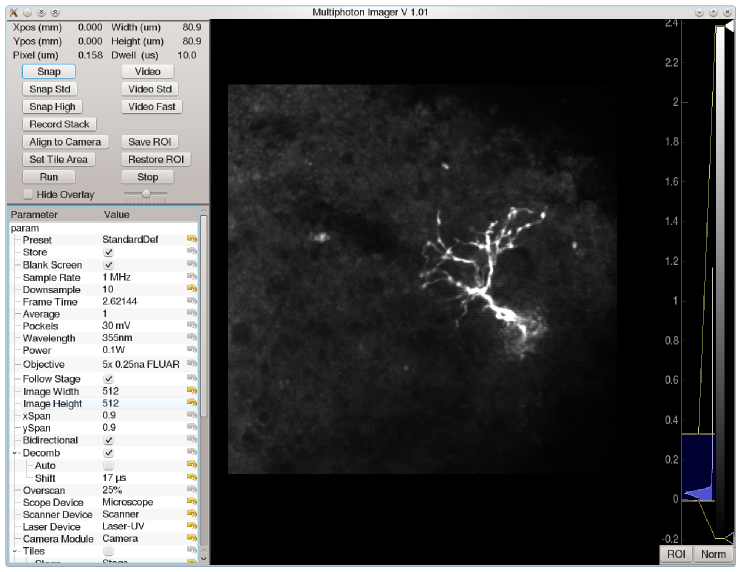This screenshot has height=572, width=741.
Task: Click the reset icon on Blank Screen row
Action: coord(192,264)
